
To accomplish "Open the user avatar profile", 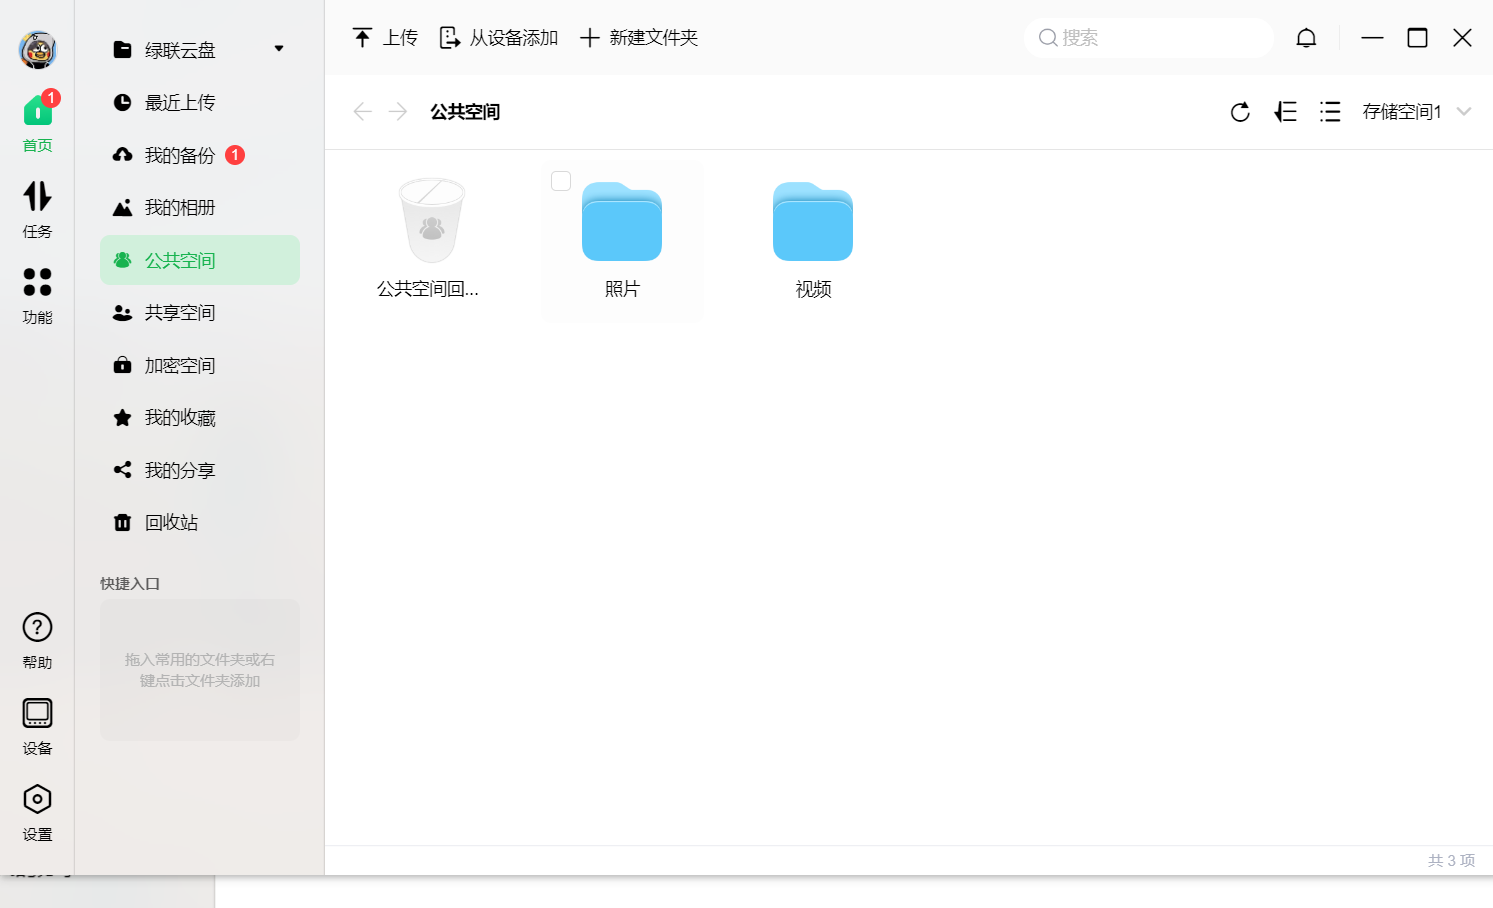I will pos(38,49).
